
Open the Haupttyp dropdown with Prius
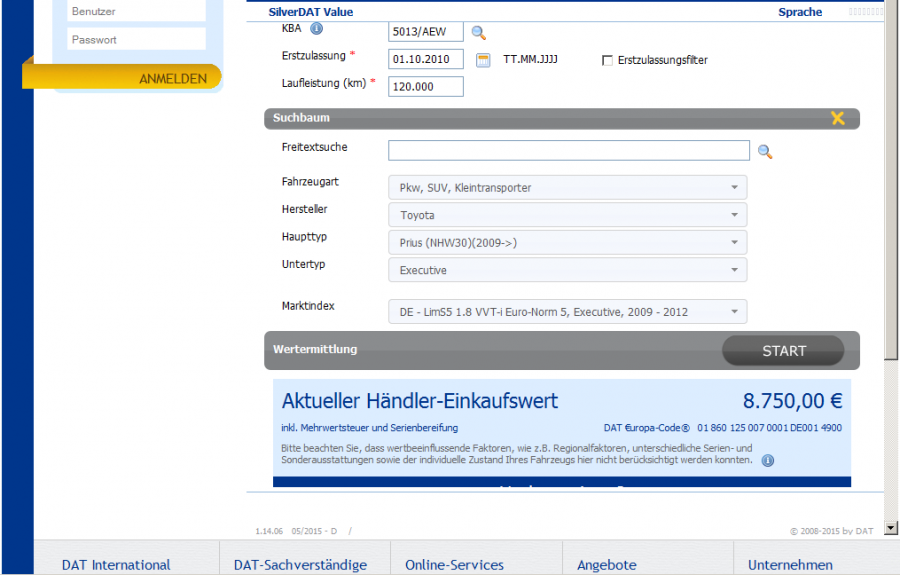pyautogui.click(x=567, y=243)
